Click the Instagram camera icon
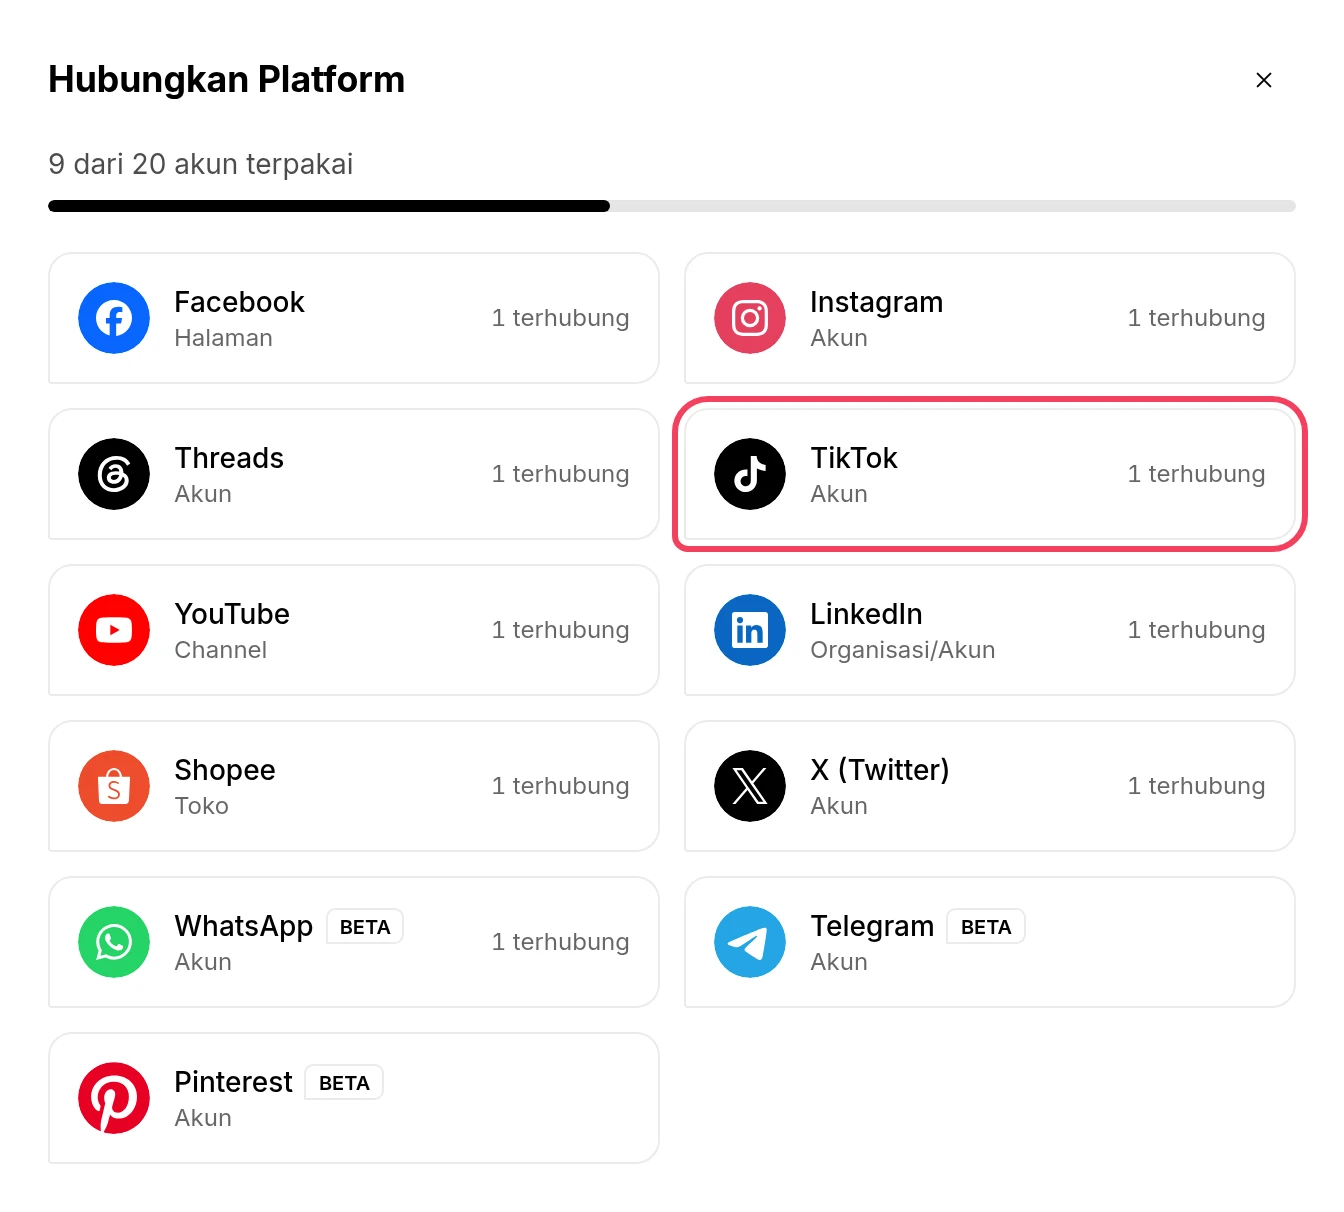The width and height of the screenshot is (1344, 1212). coord(750,318)
